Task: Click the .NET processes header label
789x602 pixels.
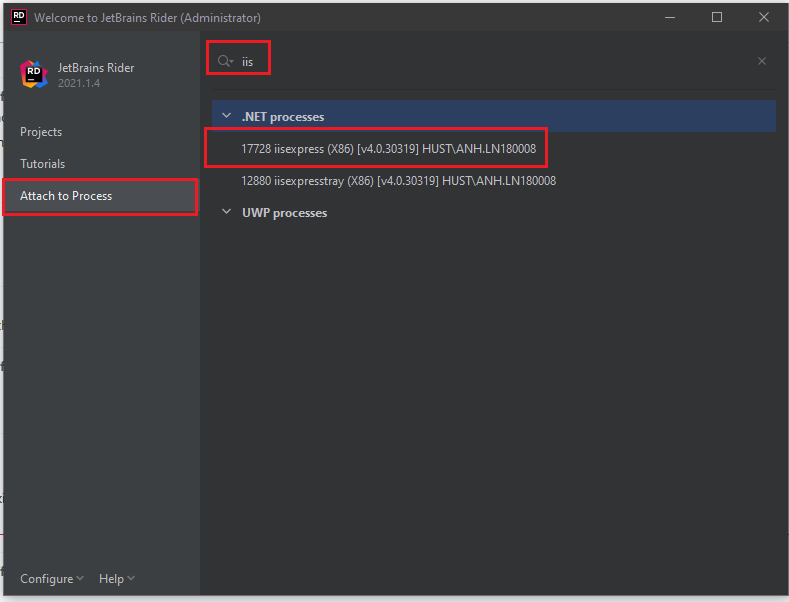Action: 283,117
